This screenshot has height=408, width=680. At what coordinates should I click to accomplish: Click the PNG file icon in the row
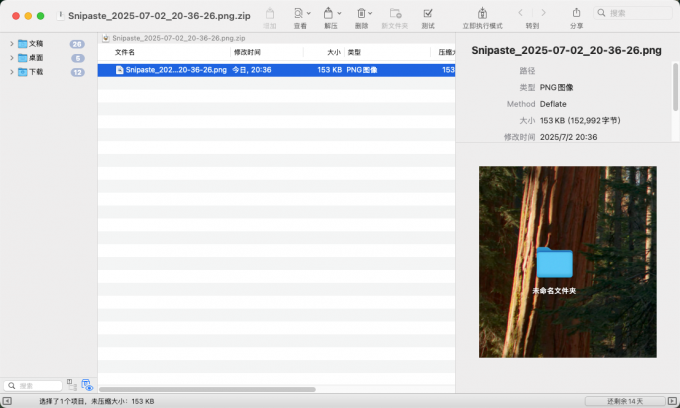pyautogui.click(x=120, y=70)
